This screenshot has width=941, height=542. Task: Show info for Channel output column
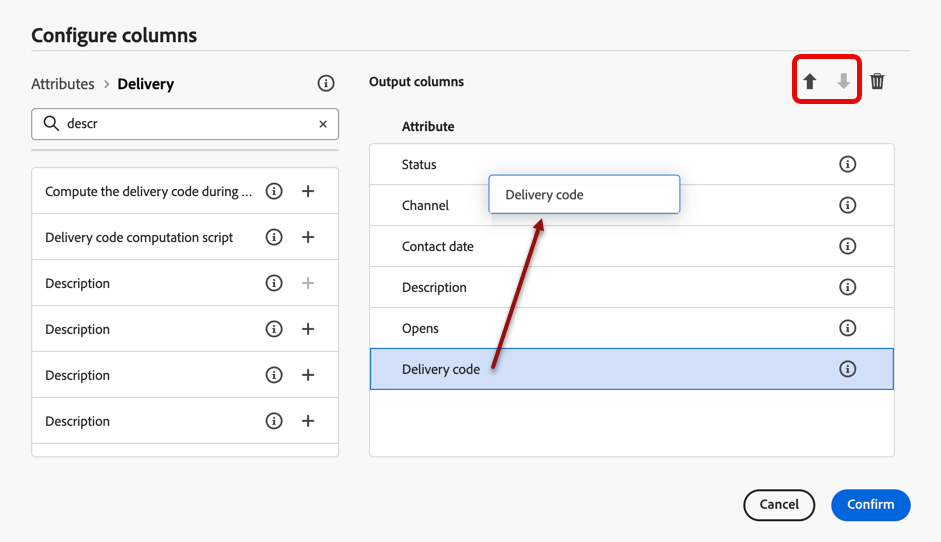(848, 205)
